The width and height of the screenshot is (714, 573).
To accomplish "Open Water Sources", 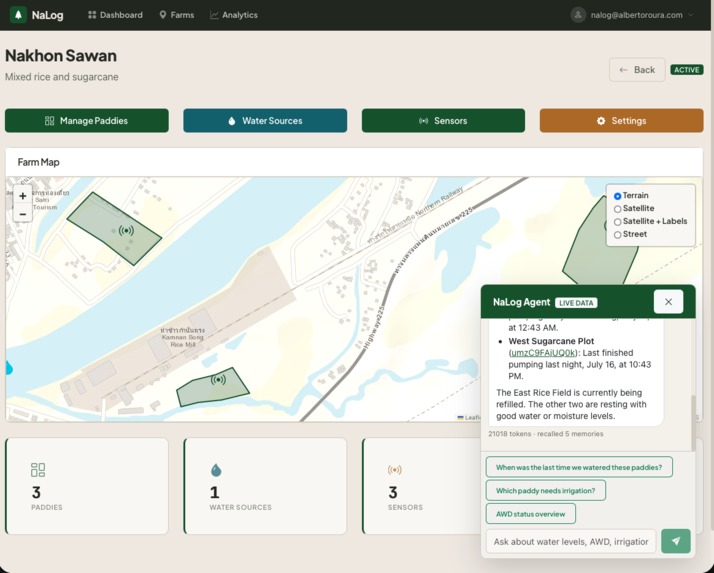I will pos(265,121).
